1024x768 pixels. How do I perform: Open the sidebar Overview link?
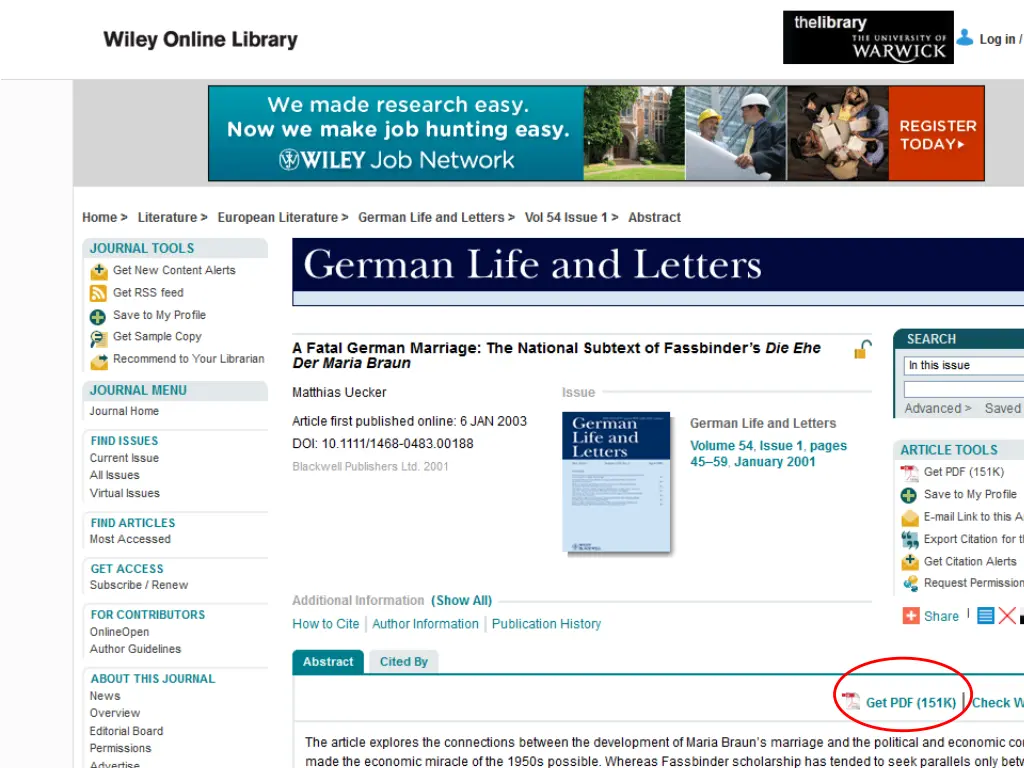[115, 712]
